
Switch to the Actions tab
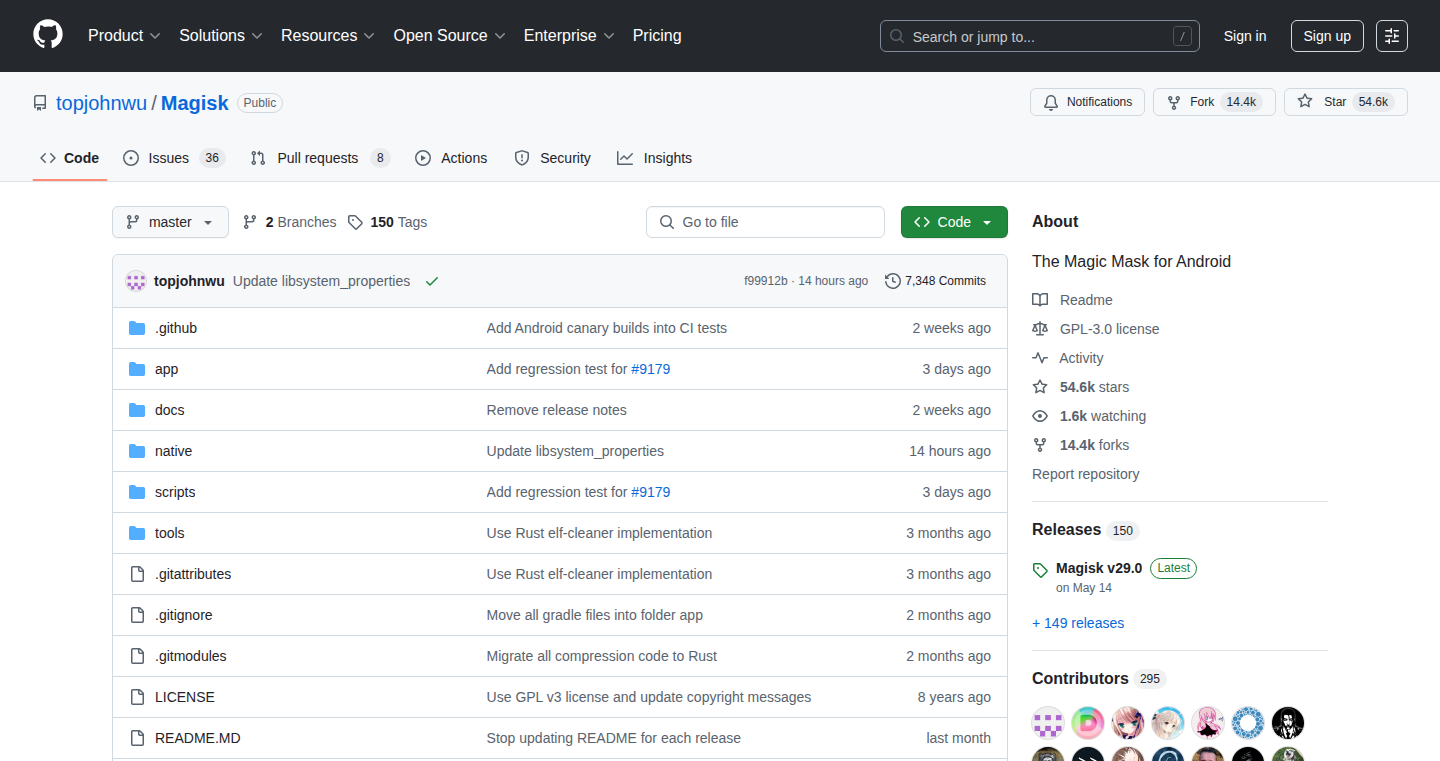[x=451, y=158]
